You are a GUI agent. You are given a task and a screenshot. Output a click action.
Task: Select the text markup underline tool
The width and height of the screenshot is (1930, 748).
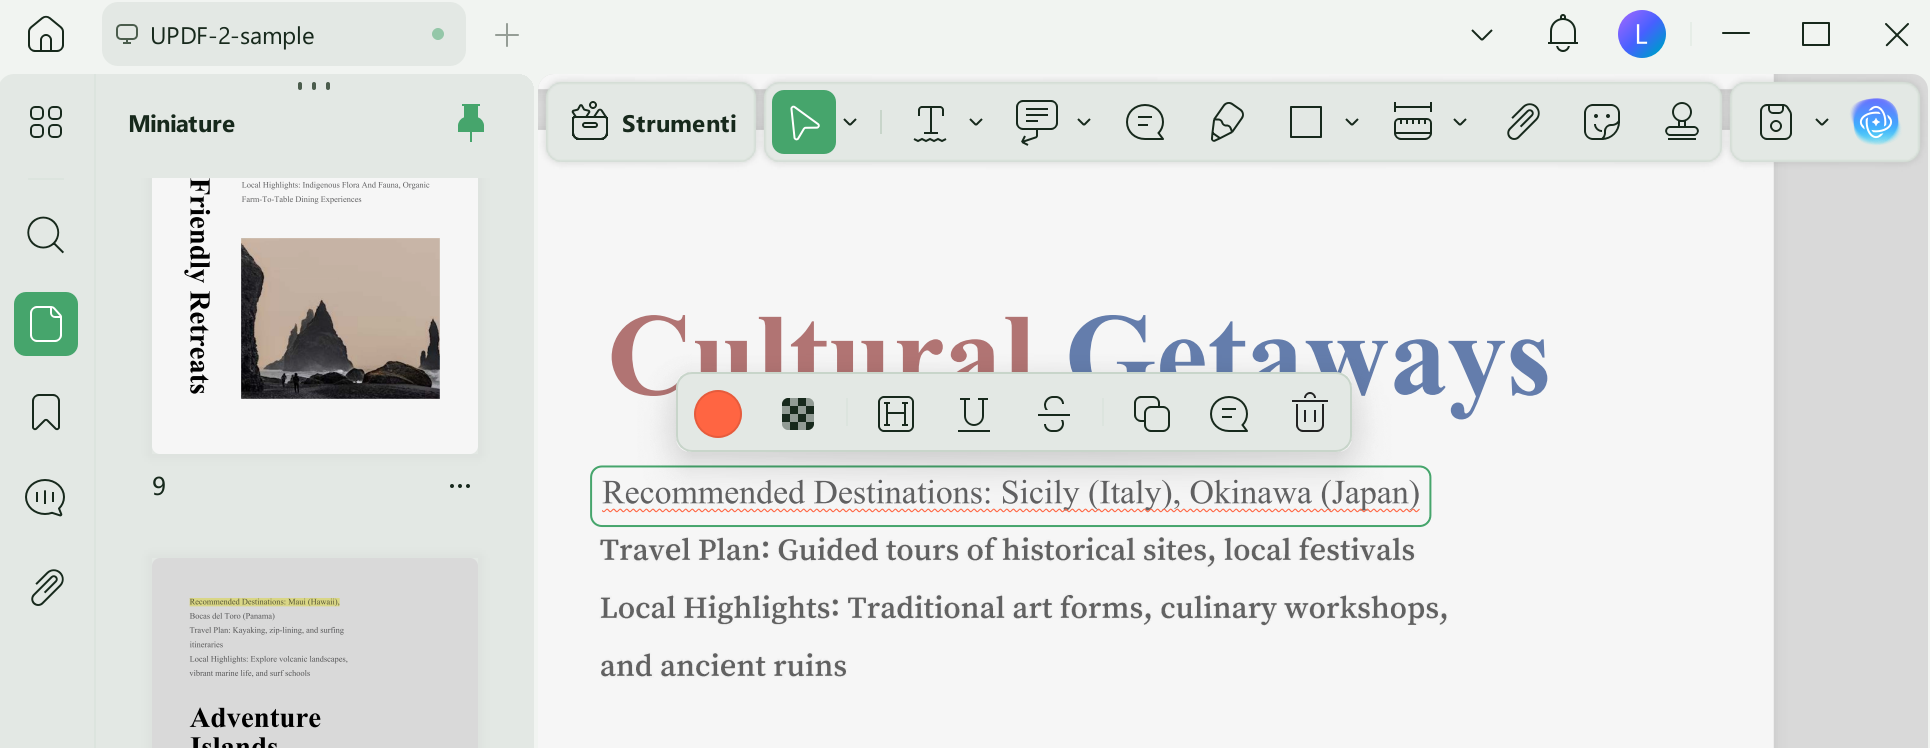pyautogui.click(x=930, y=123)
